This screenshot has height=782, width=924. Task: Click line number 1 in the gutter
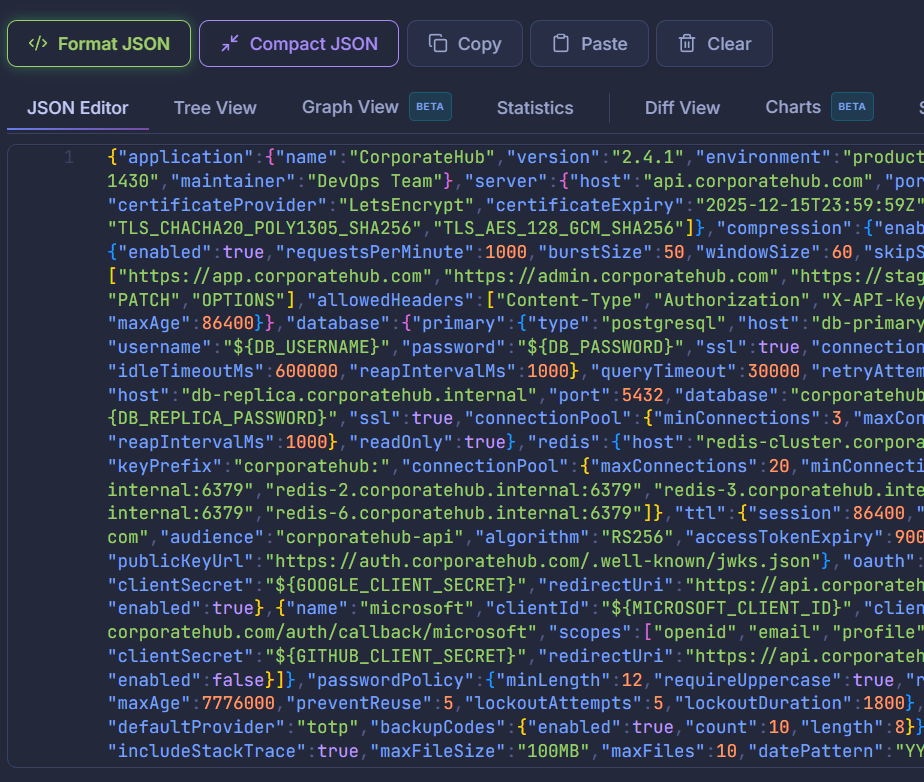[x=68, y=158]
